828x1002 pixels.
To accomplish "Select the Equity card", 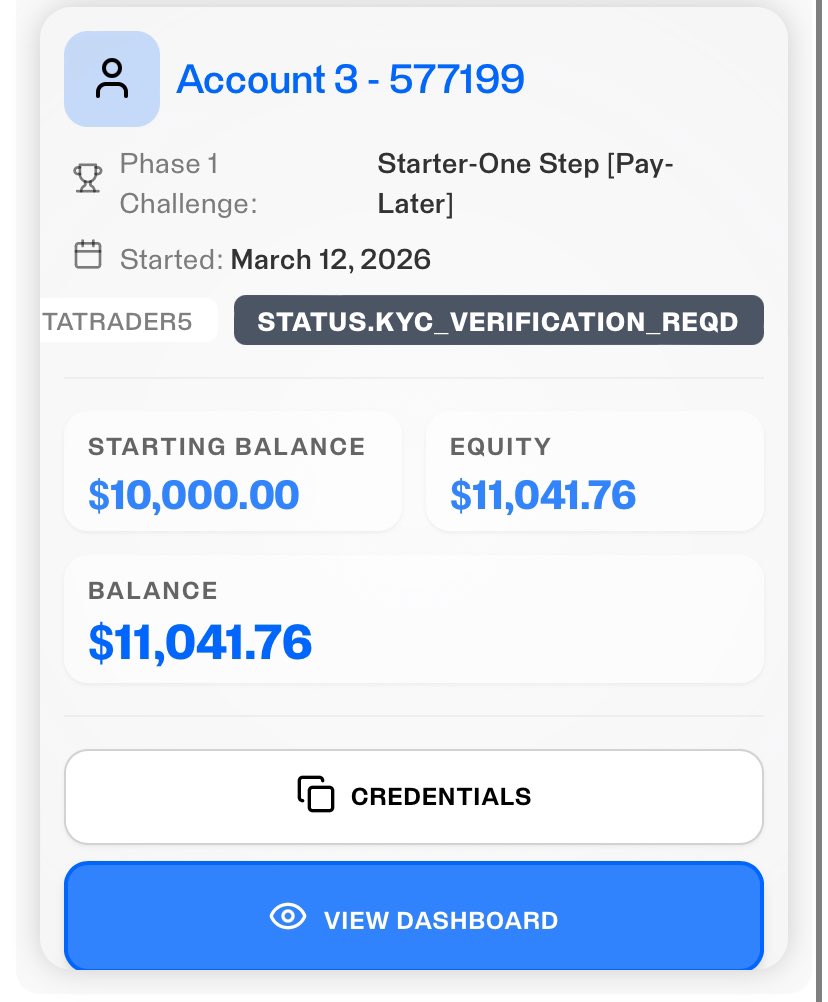I will pos(595,472).
